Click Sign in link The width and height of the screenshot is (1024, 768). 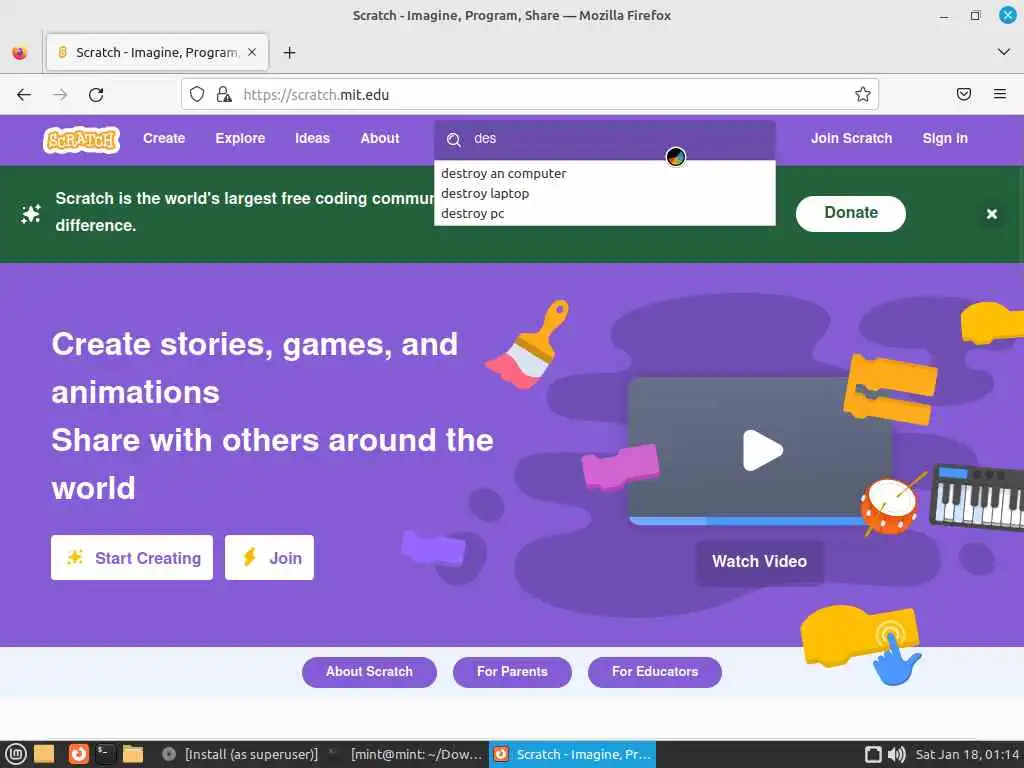pos(945,138)
